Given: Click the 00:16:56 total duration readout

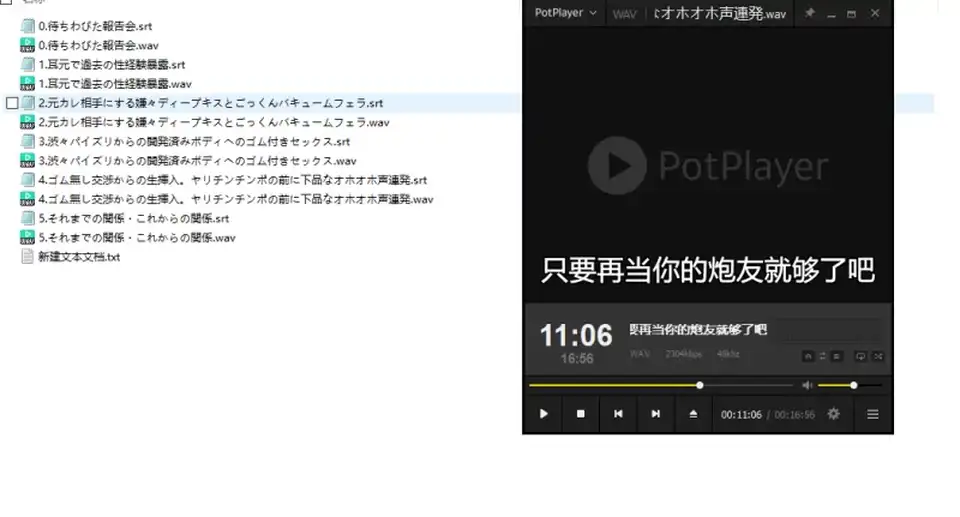Looking at the screenshot, I should [x=795, y=415].
